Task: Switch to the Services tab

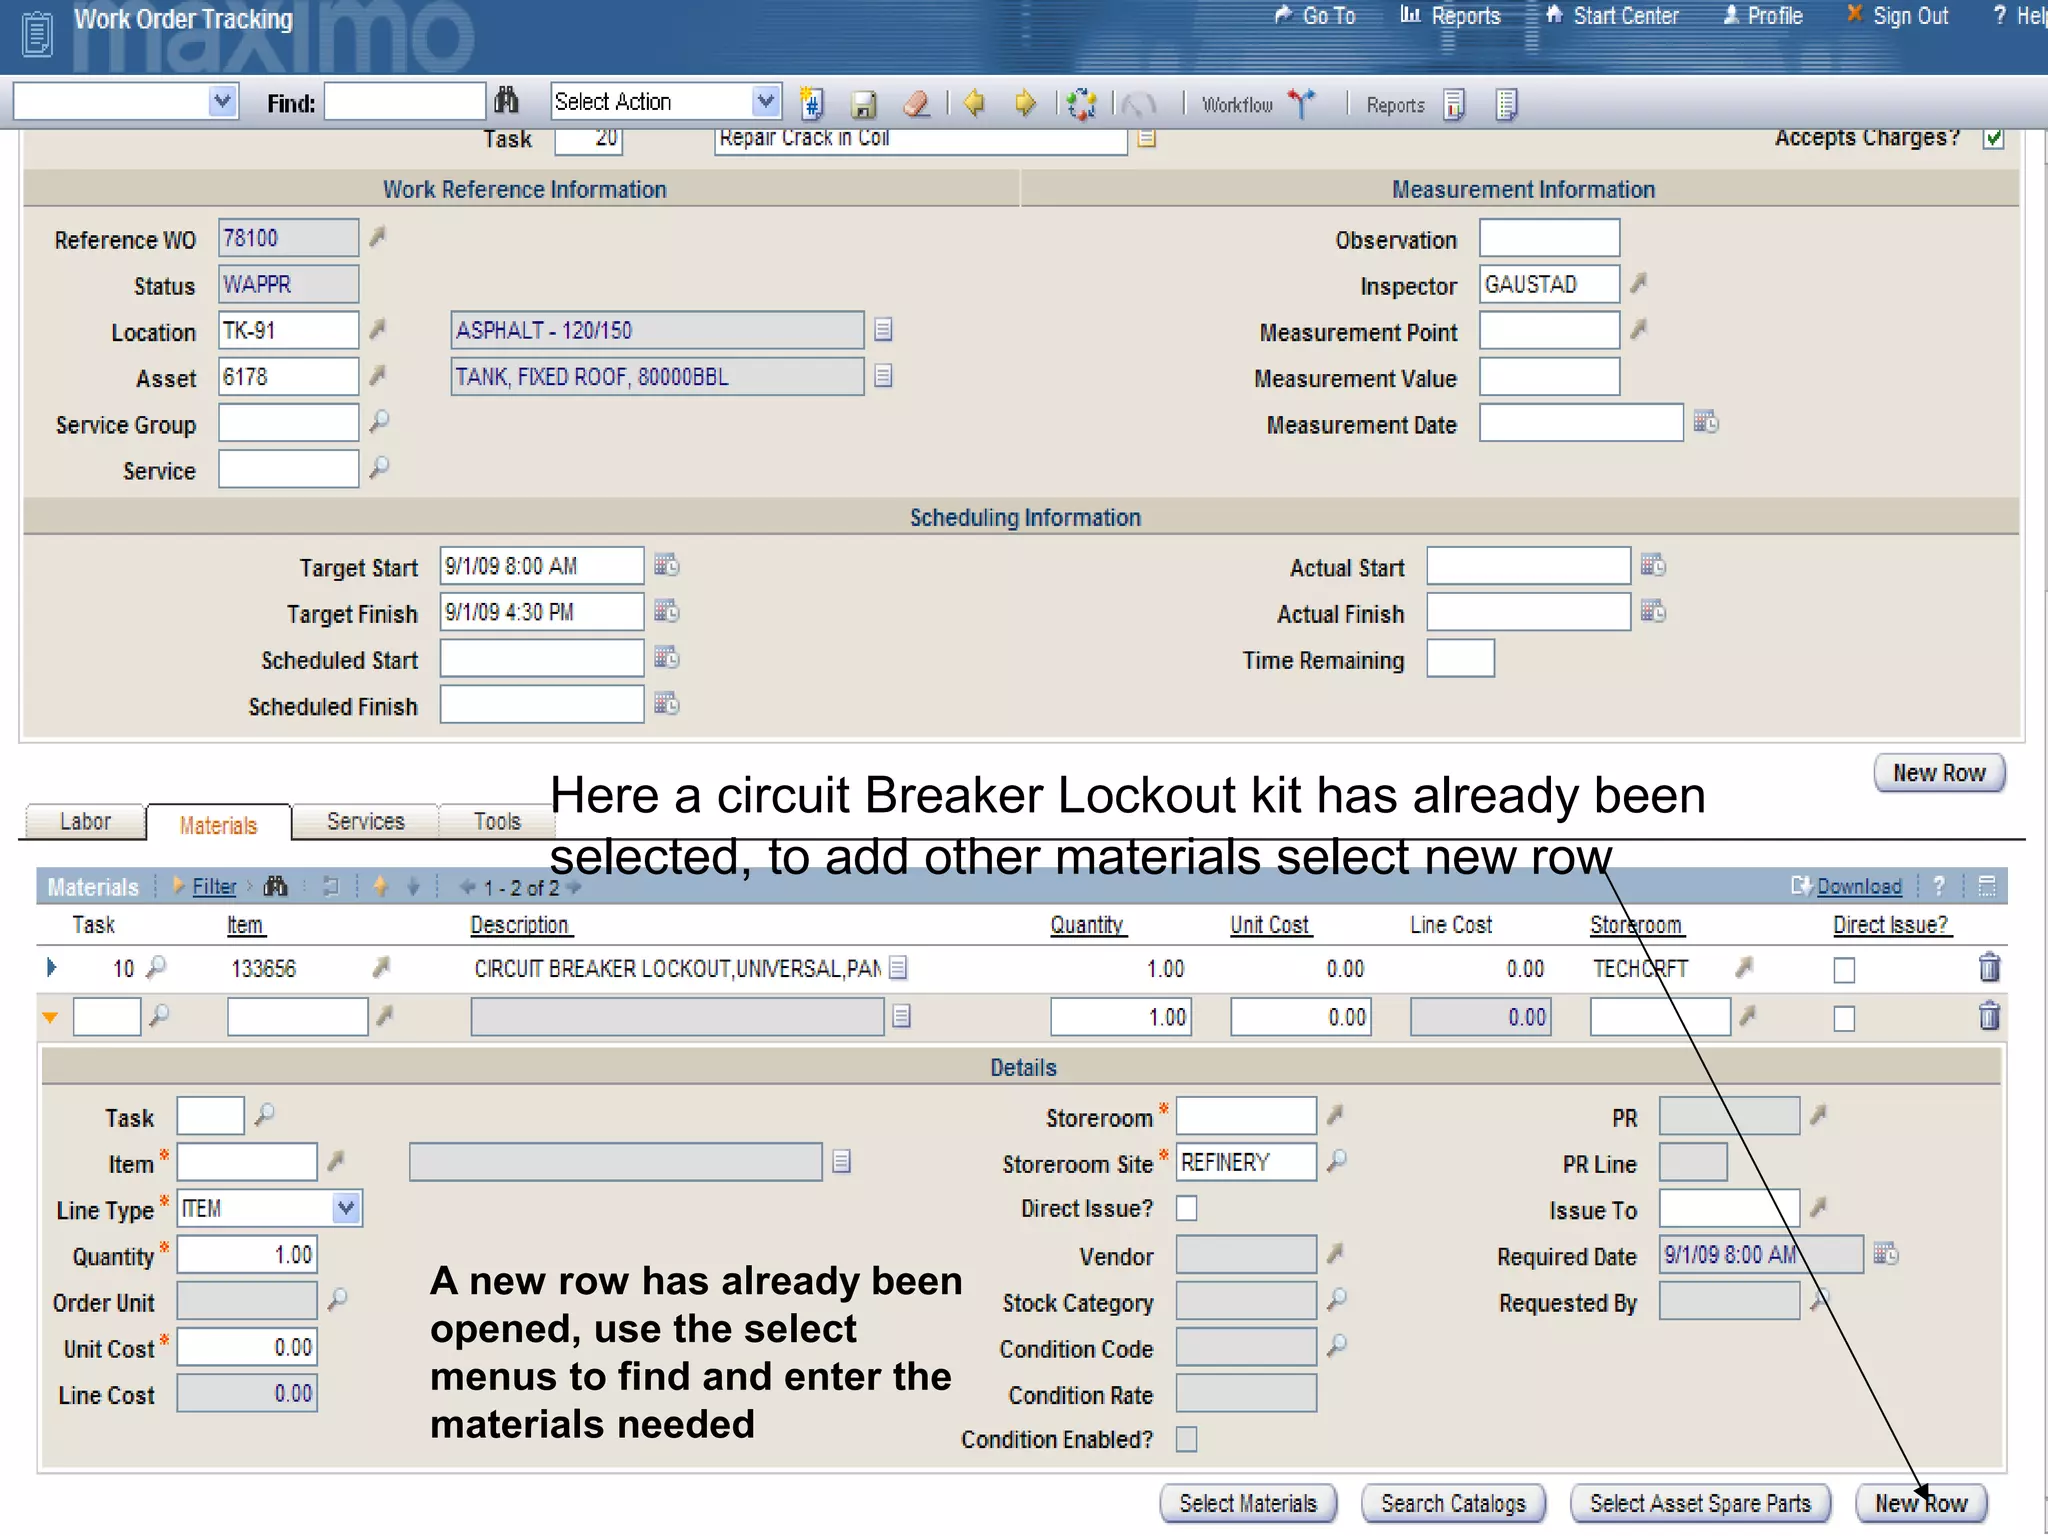Action: pyautogui.click(x=365, y=821)
